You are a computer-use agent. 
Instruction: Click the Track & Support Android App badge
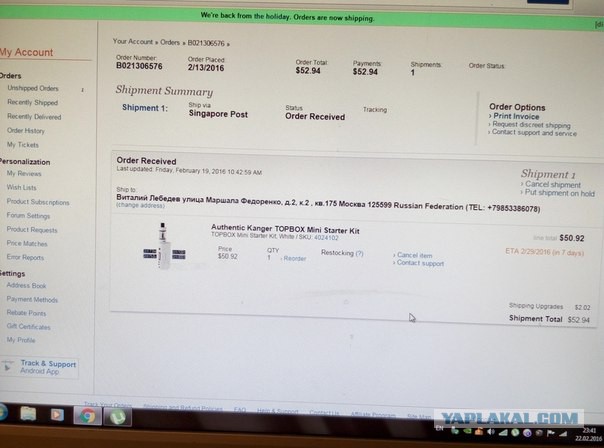coord(40,367)
